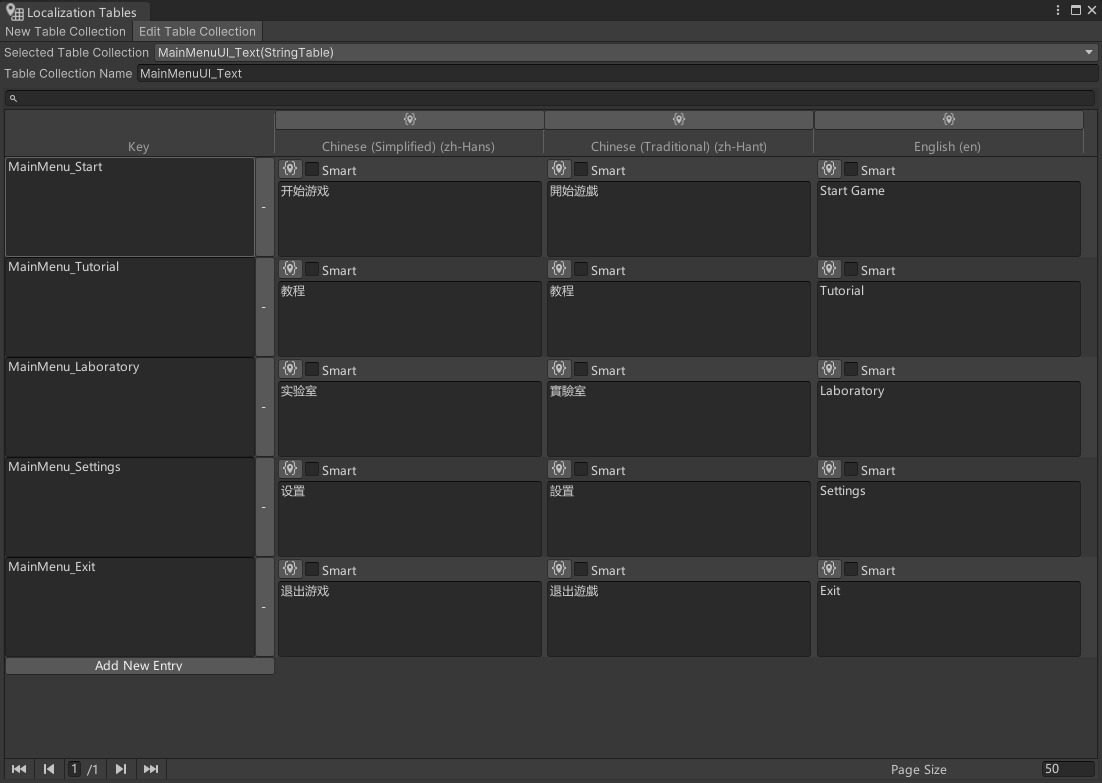Edit the '开始游戏' Simplified Chinese translation
Screen dimensions: 1102x783
410,219
